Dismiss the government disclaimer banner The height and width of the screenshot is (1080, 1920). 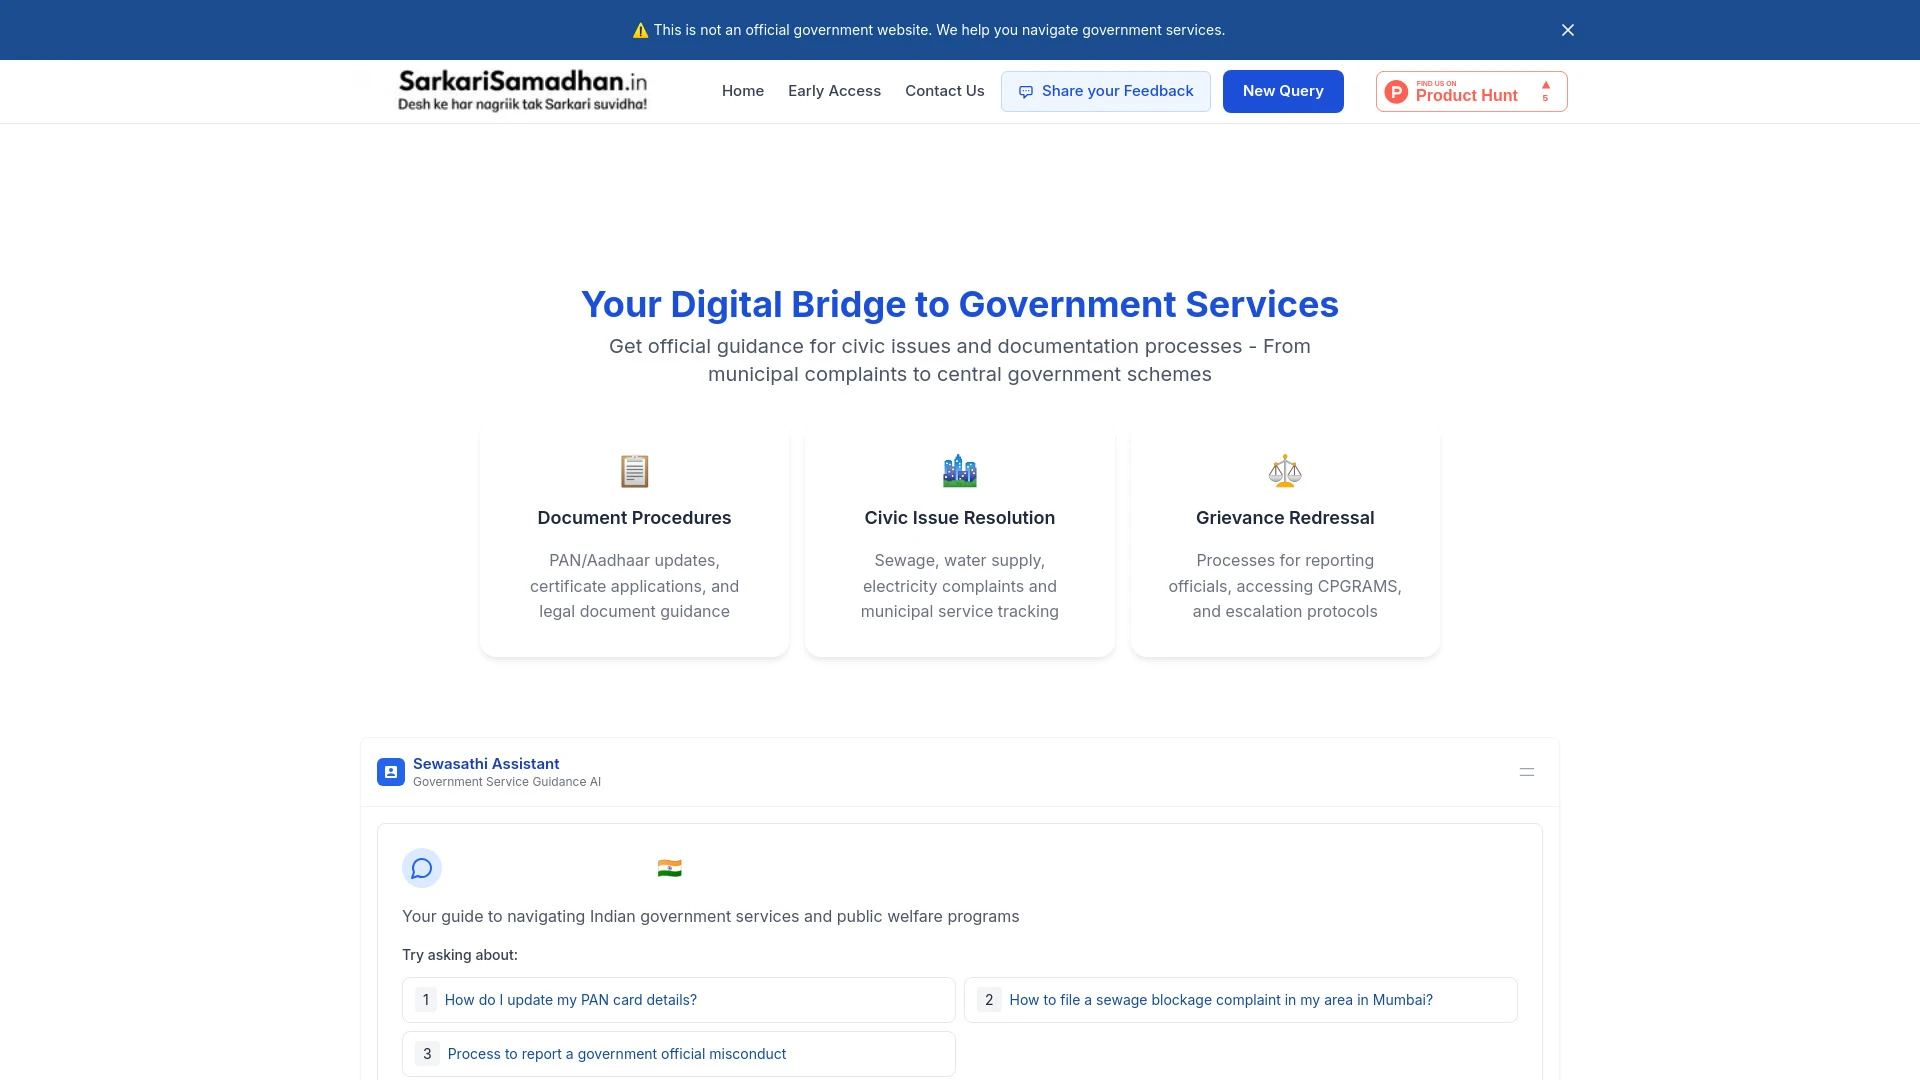click(x=1567, y=30)
